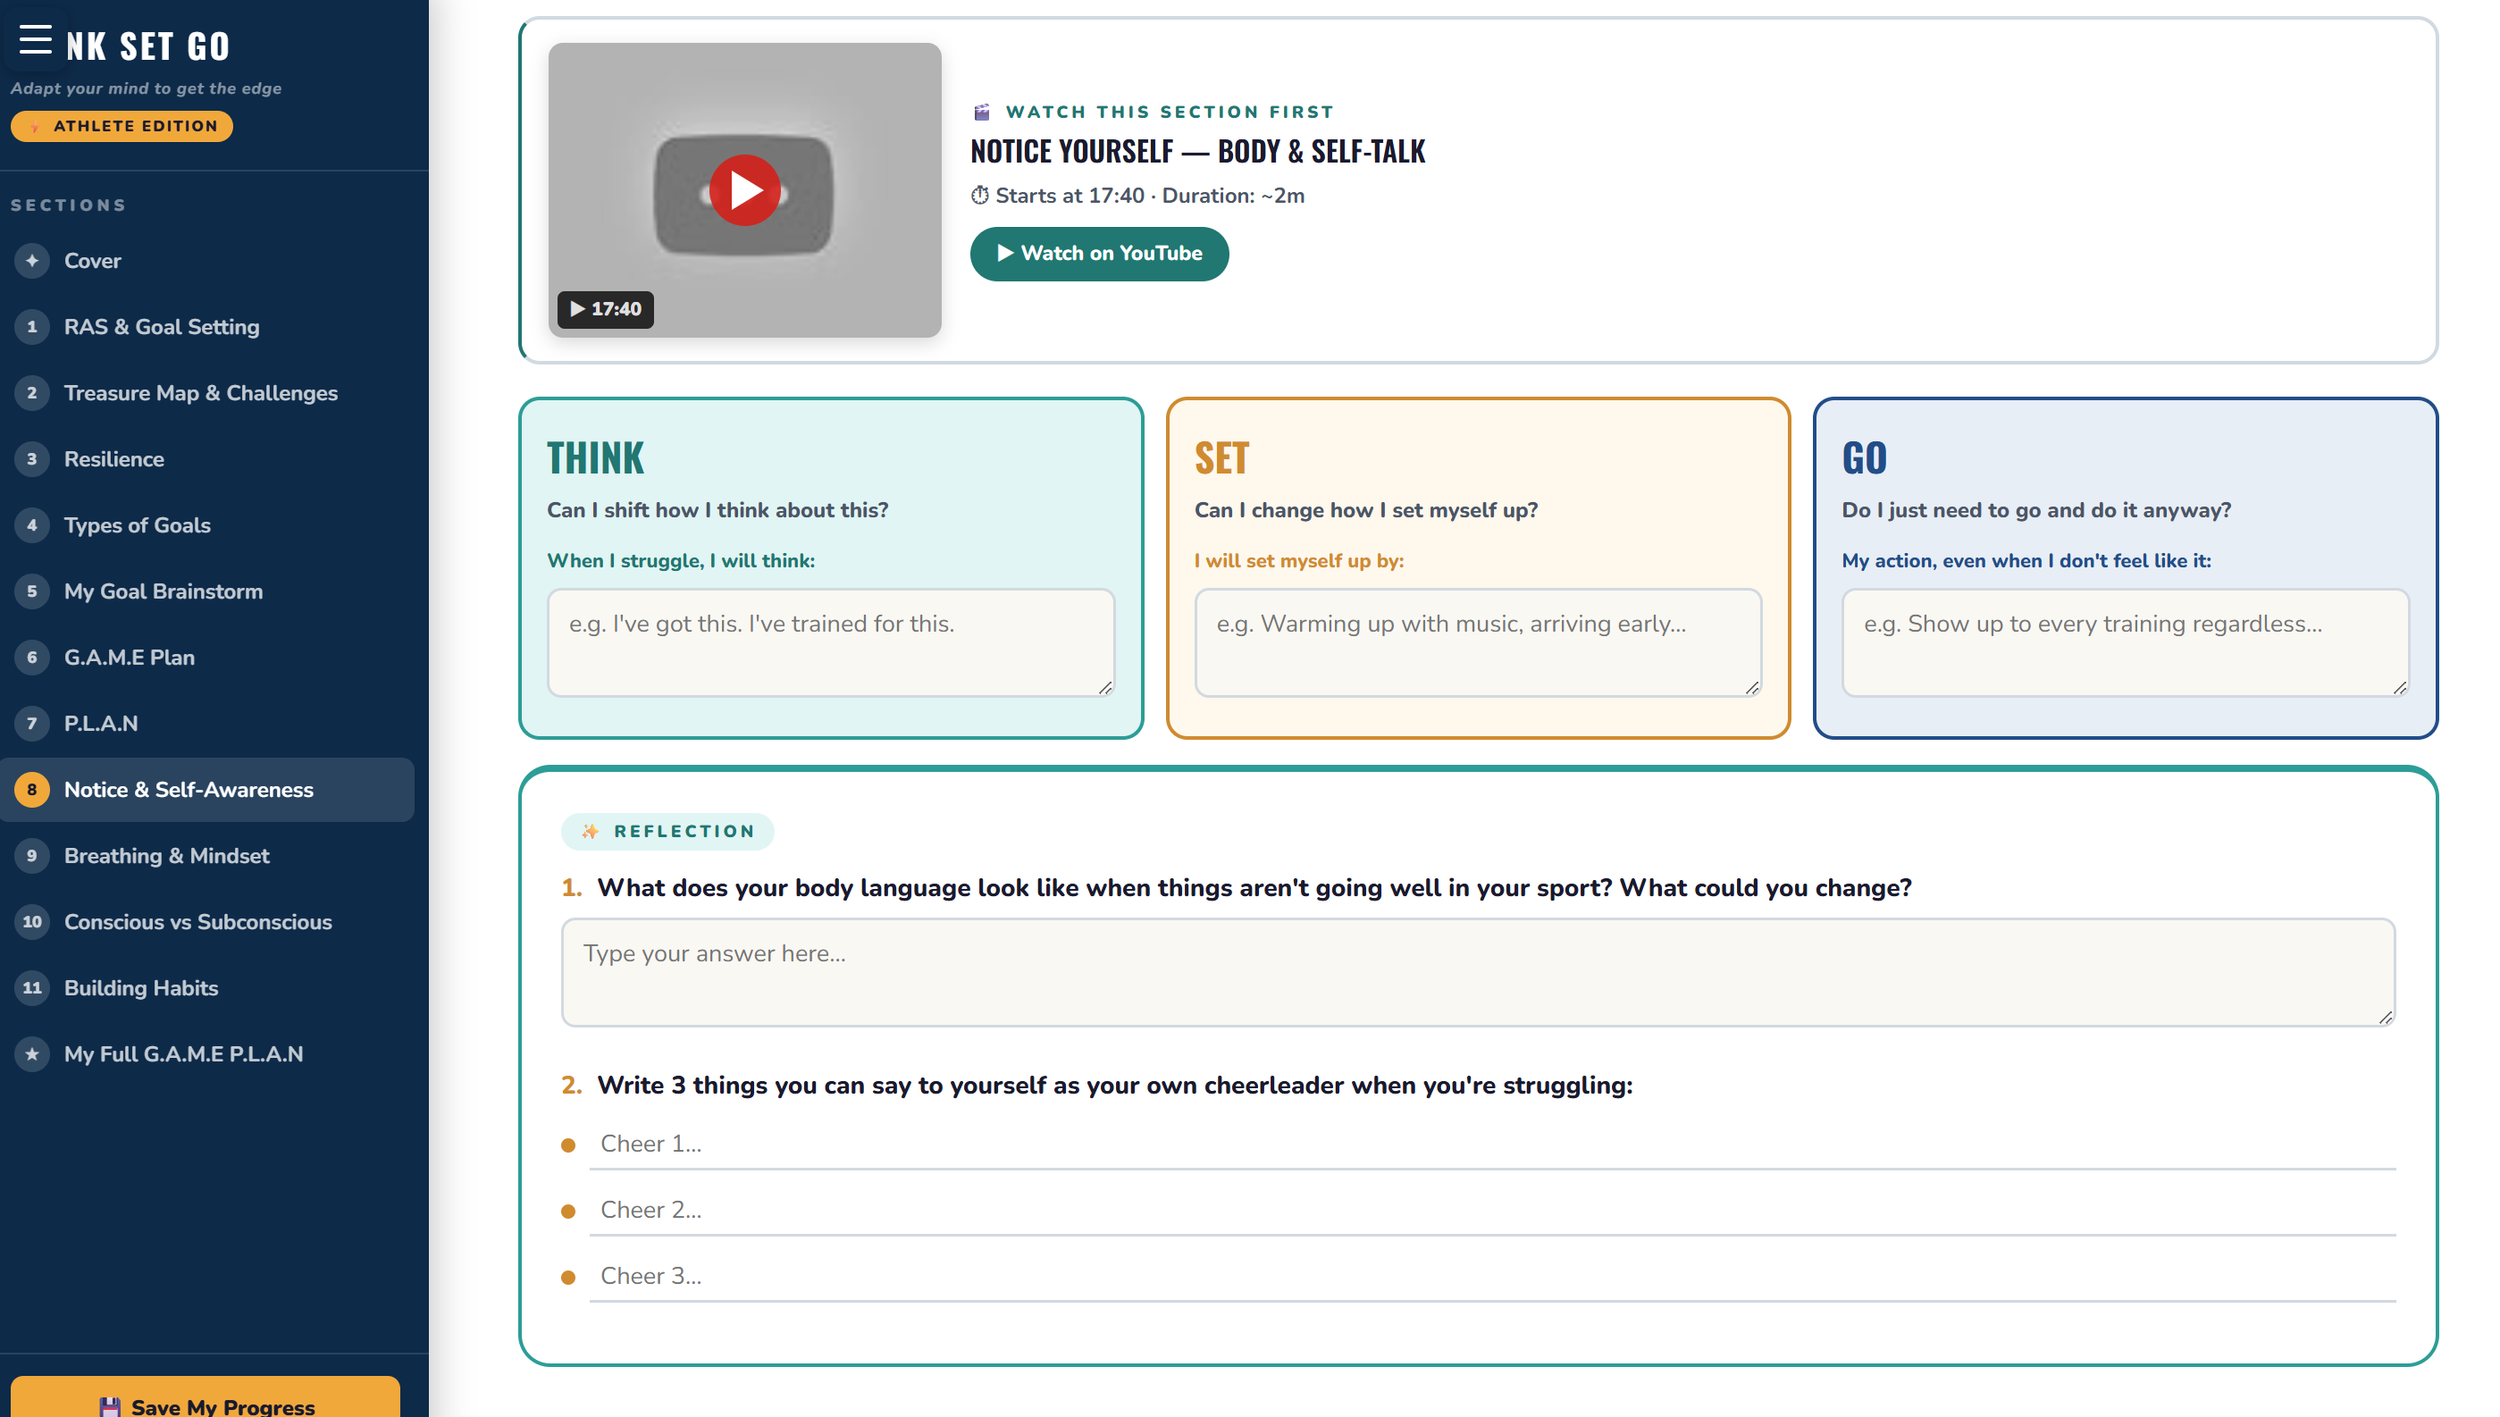Click Save My Progress button
The image size is (2500, 1417).
pos(205,1398)
